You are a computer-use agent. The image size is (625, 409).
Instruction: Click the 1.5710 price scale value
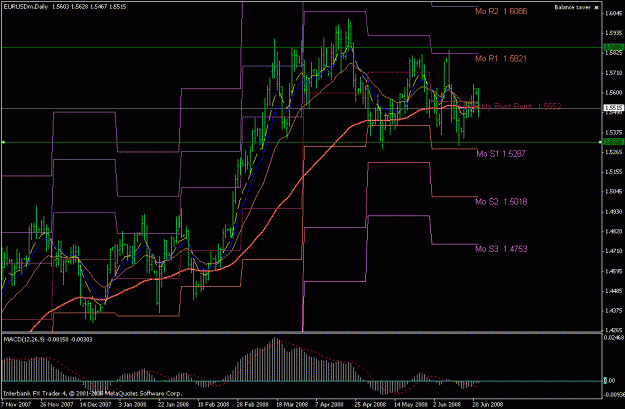tap(613, 73)
